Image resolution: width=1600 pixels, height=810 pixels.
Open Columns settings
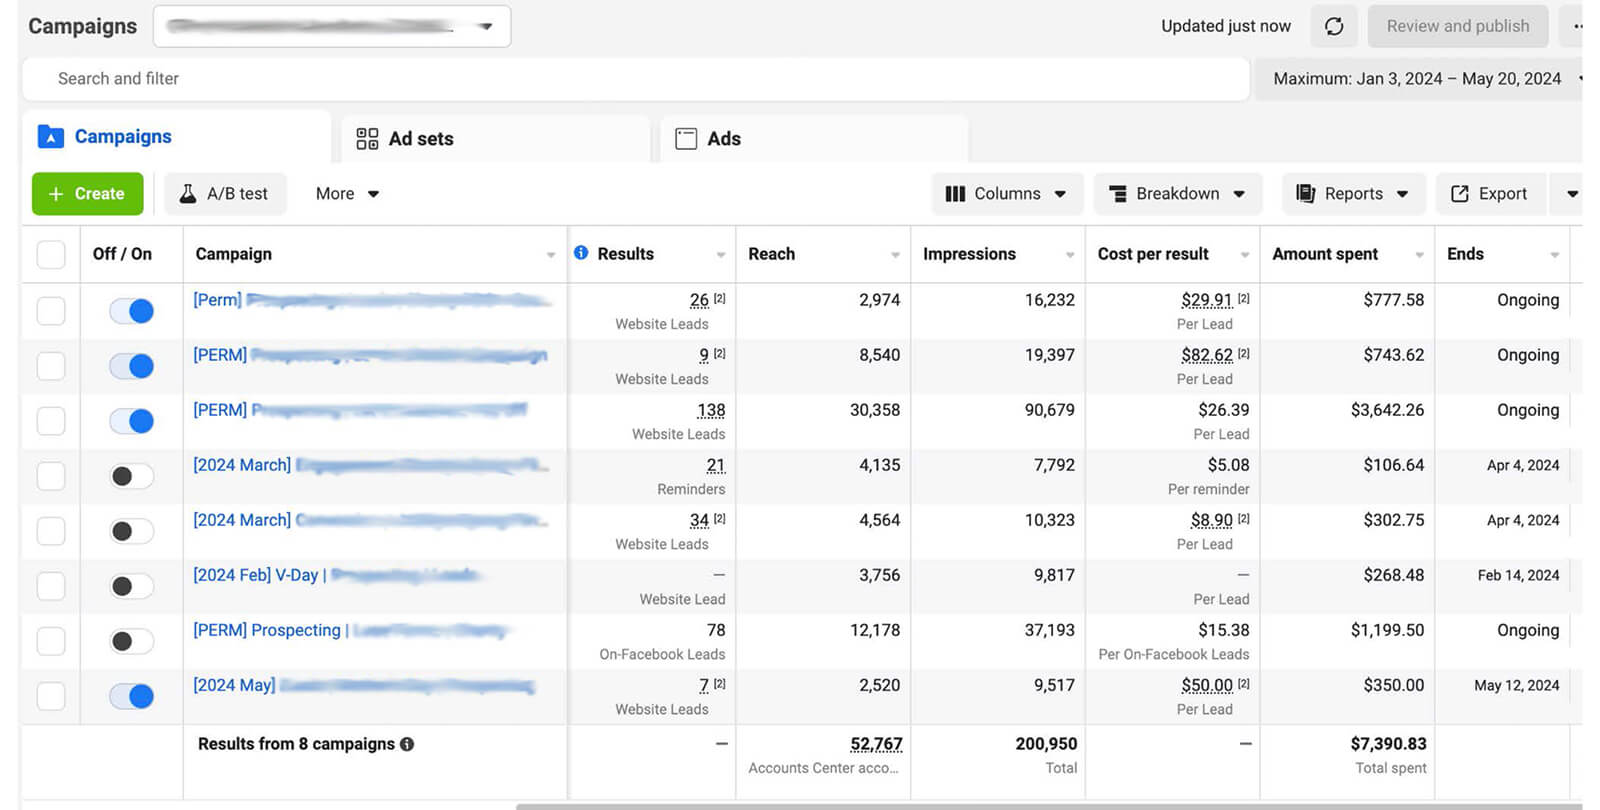(x=1006, y=194)
